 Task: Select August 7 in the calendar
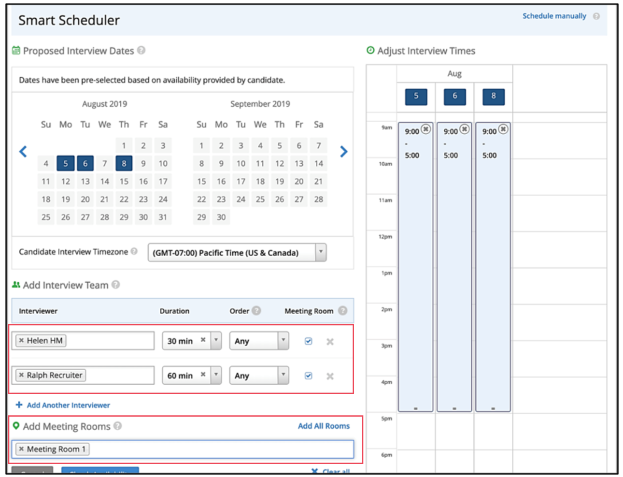[x=104, y=163]
